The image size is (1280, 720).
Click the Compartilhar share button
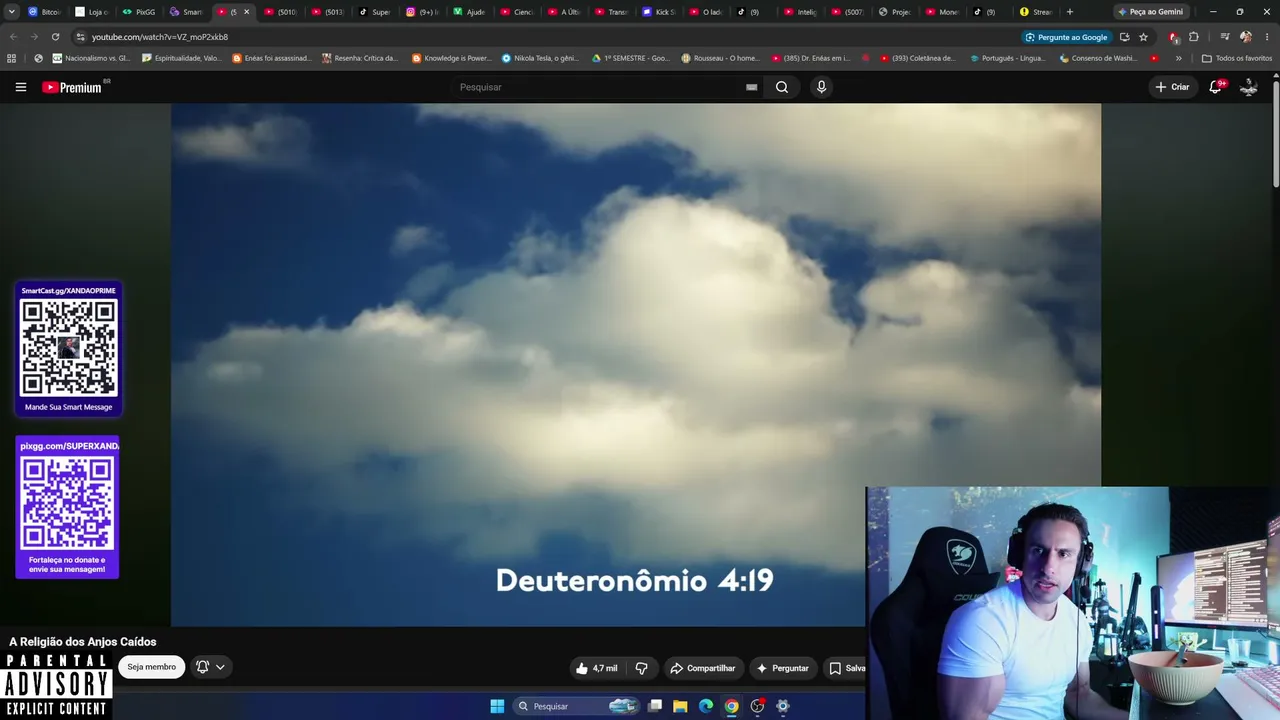[703, 668]
